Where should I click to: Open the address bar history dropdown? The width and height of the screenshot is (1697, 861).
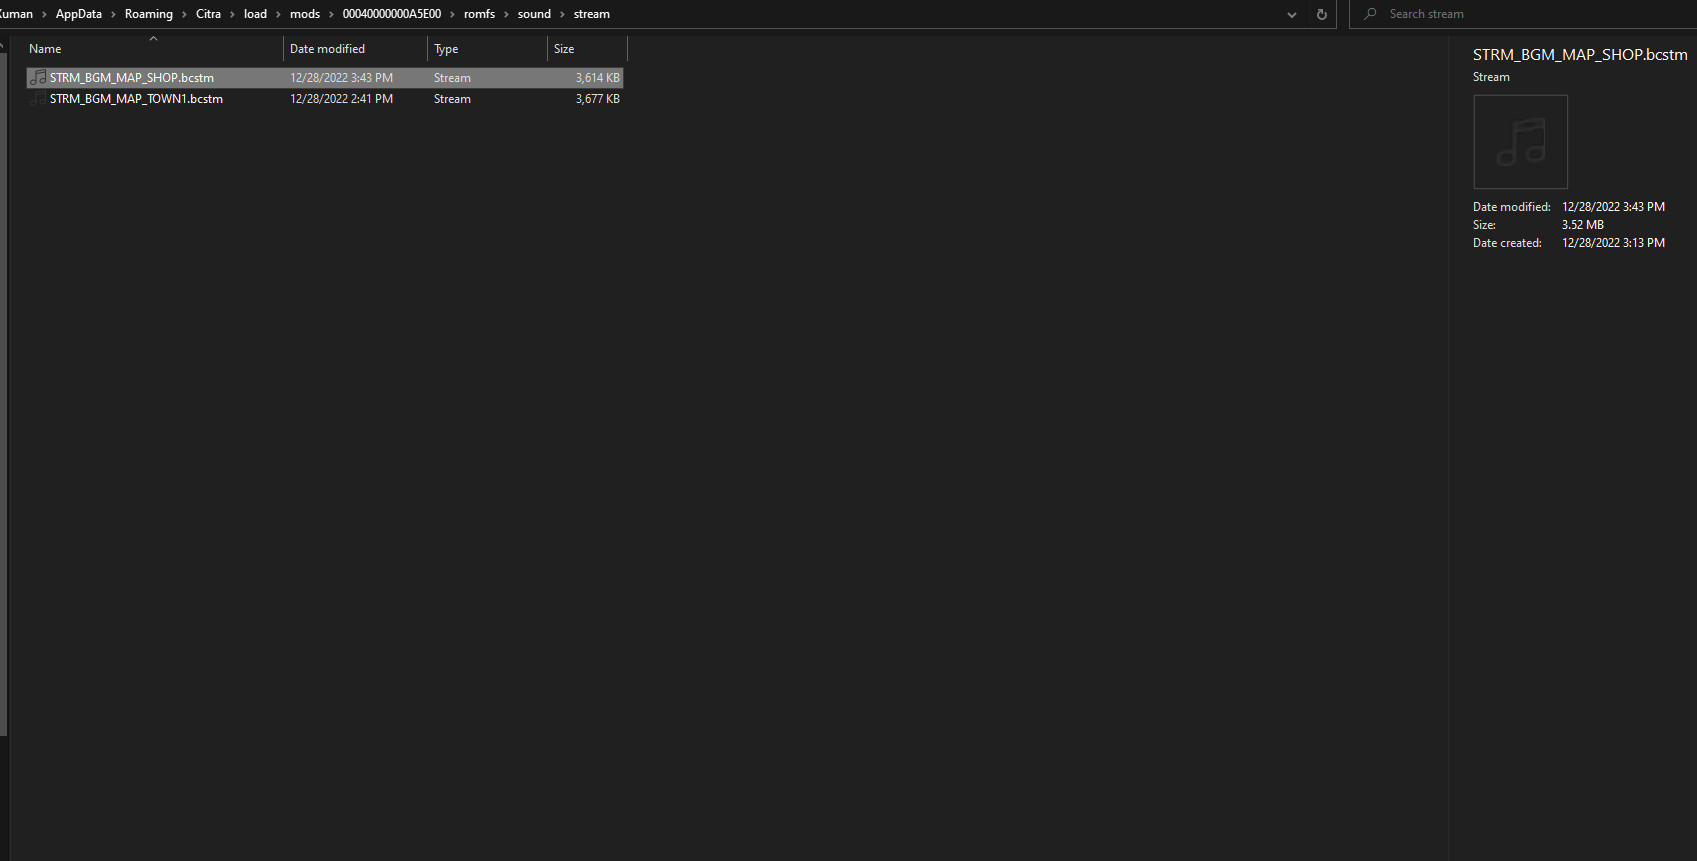tap(1292, 14)
